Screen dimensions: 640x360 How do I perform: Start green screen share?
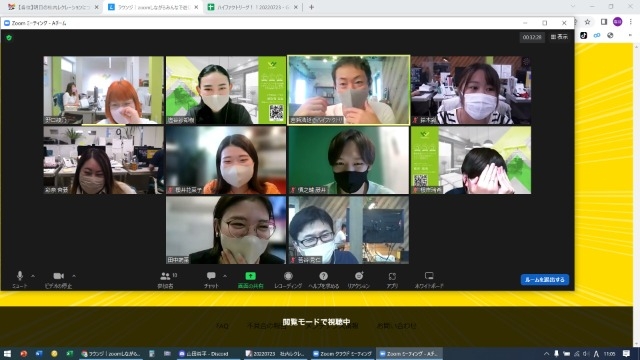point(251,279)
